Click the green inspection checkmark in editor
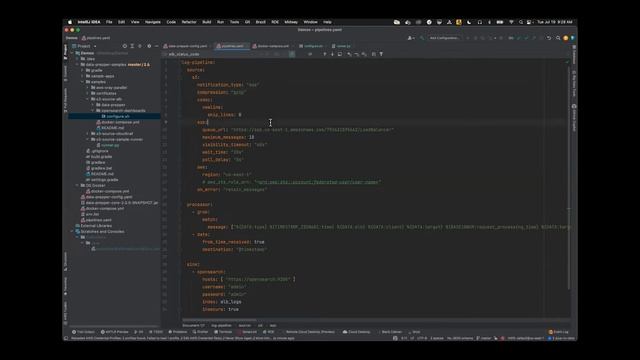Screen dimensions: 640x360 pos(567,62)
